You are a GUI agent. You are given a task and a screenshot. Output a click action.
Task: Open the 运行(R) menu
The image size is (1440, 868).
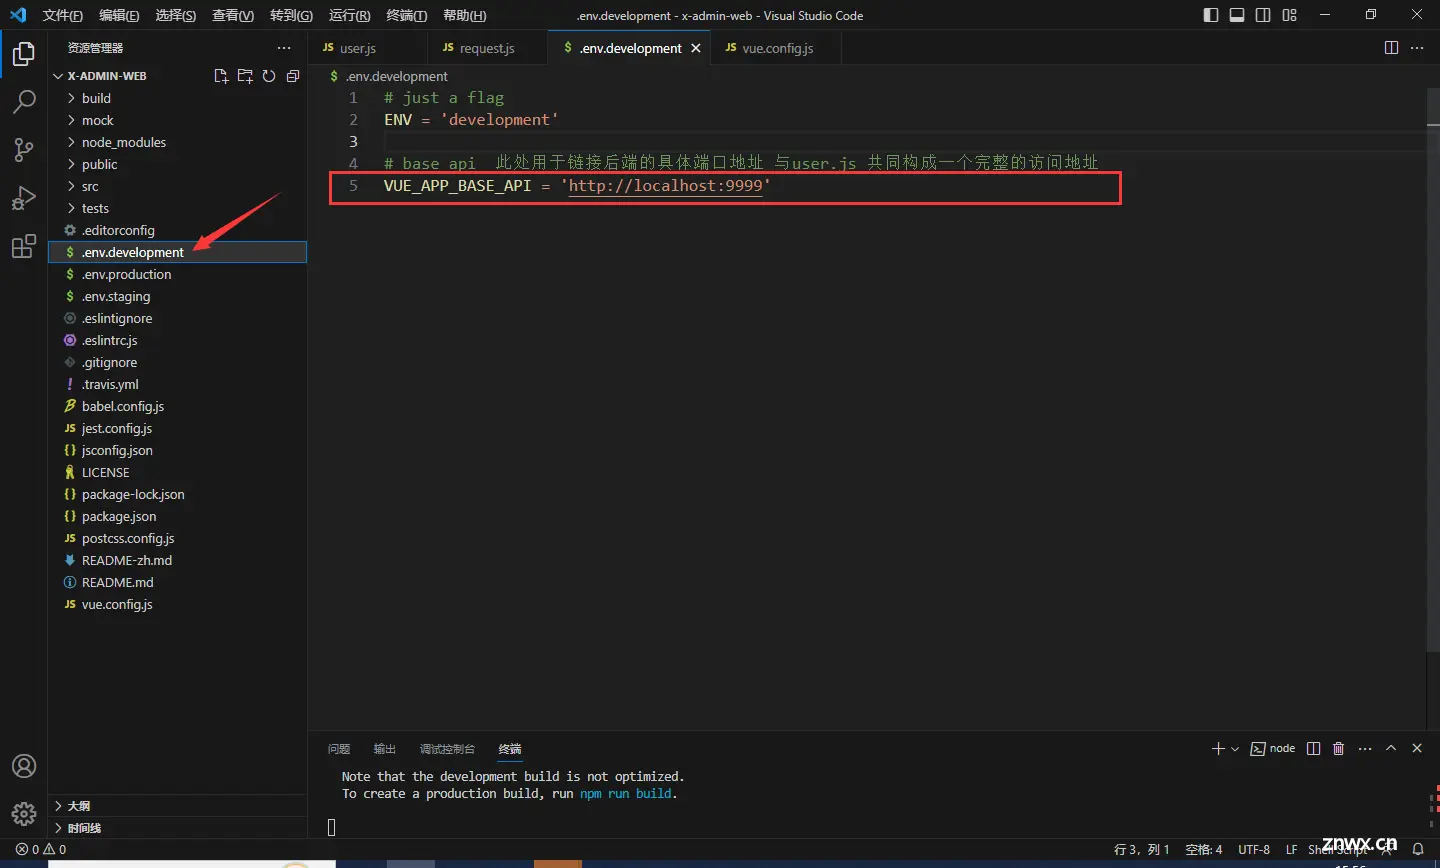(349, 15)
